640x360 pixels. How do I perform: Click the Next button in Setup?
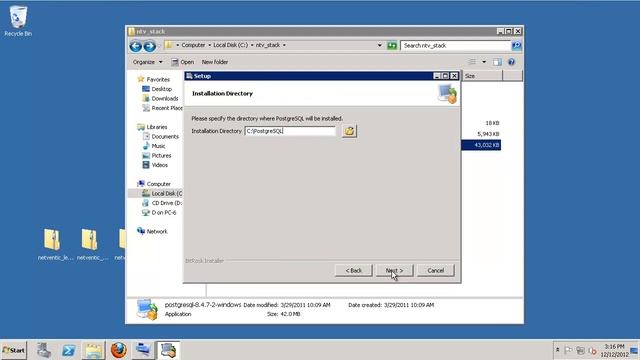pyautogui.click(x=394, y=270)
